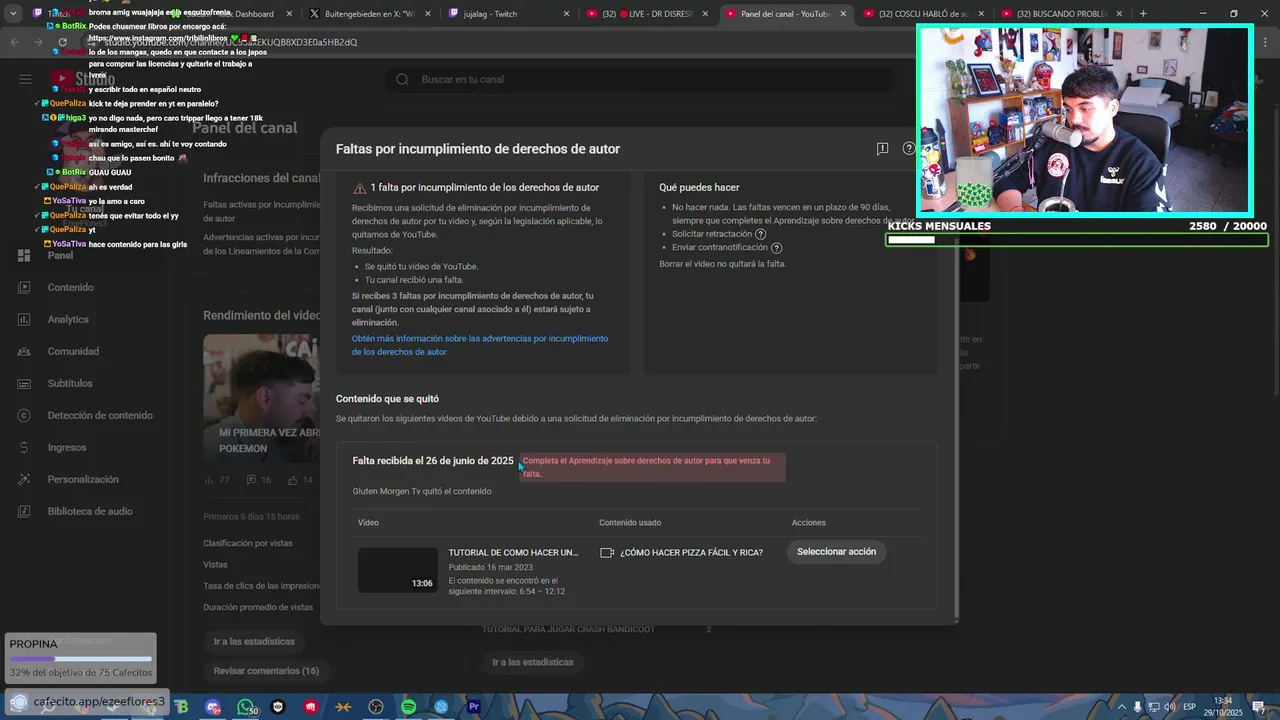Focus the Buscar en tu canal search field
The height and width of the screenshot is (720, 1280).
(x=640, y=79)
